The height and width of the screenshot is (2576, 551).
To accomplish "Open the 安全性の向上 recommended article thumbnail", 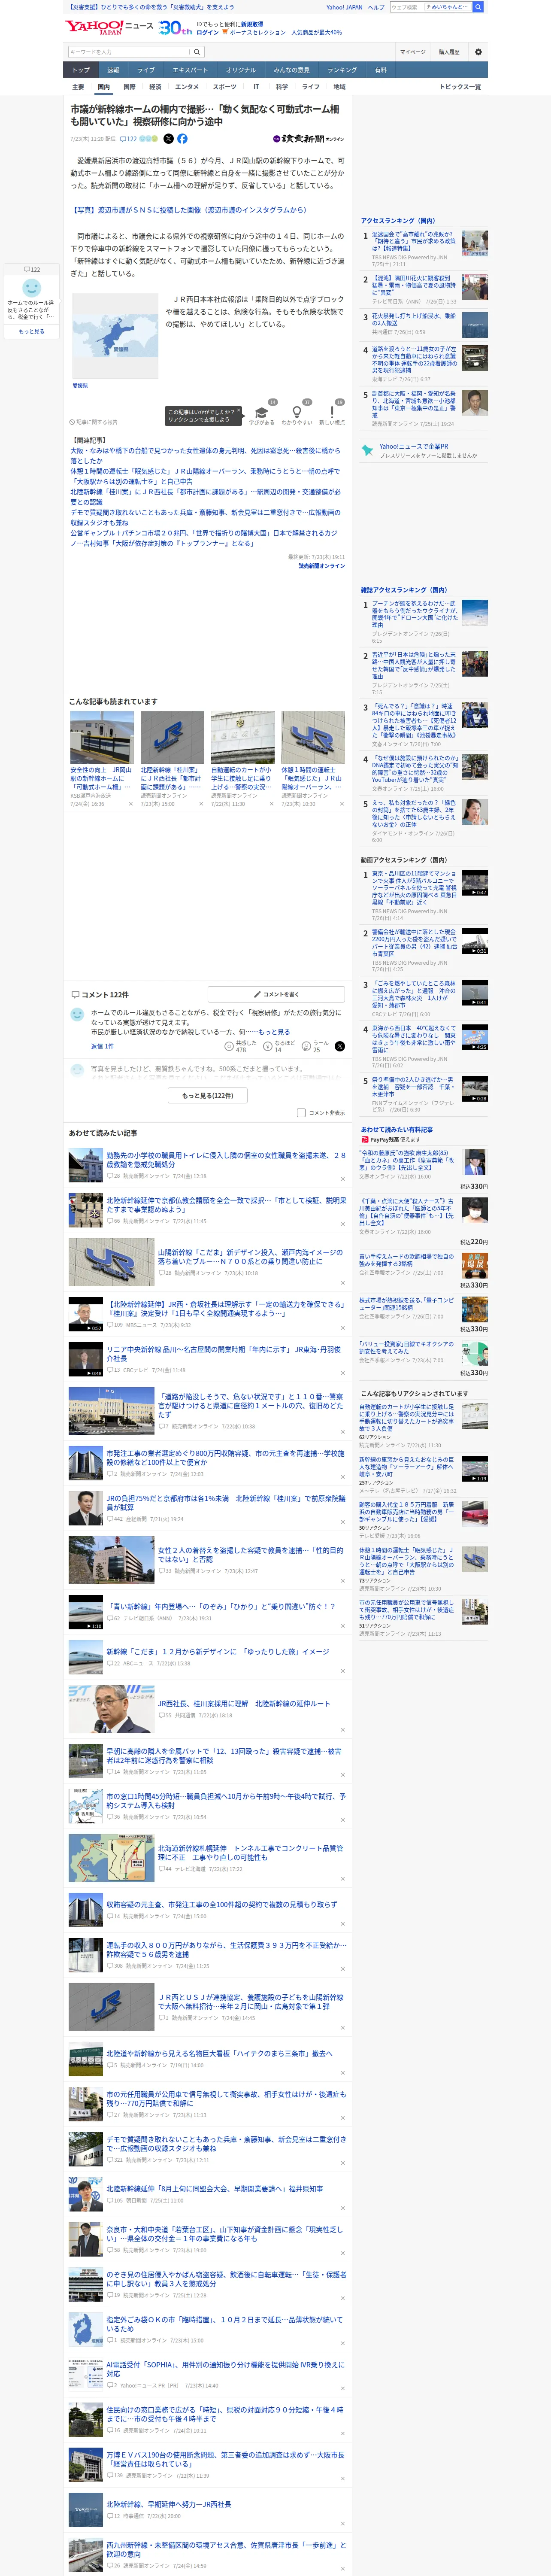I will [x=102, y=738].
